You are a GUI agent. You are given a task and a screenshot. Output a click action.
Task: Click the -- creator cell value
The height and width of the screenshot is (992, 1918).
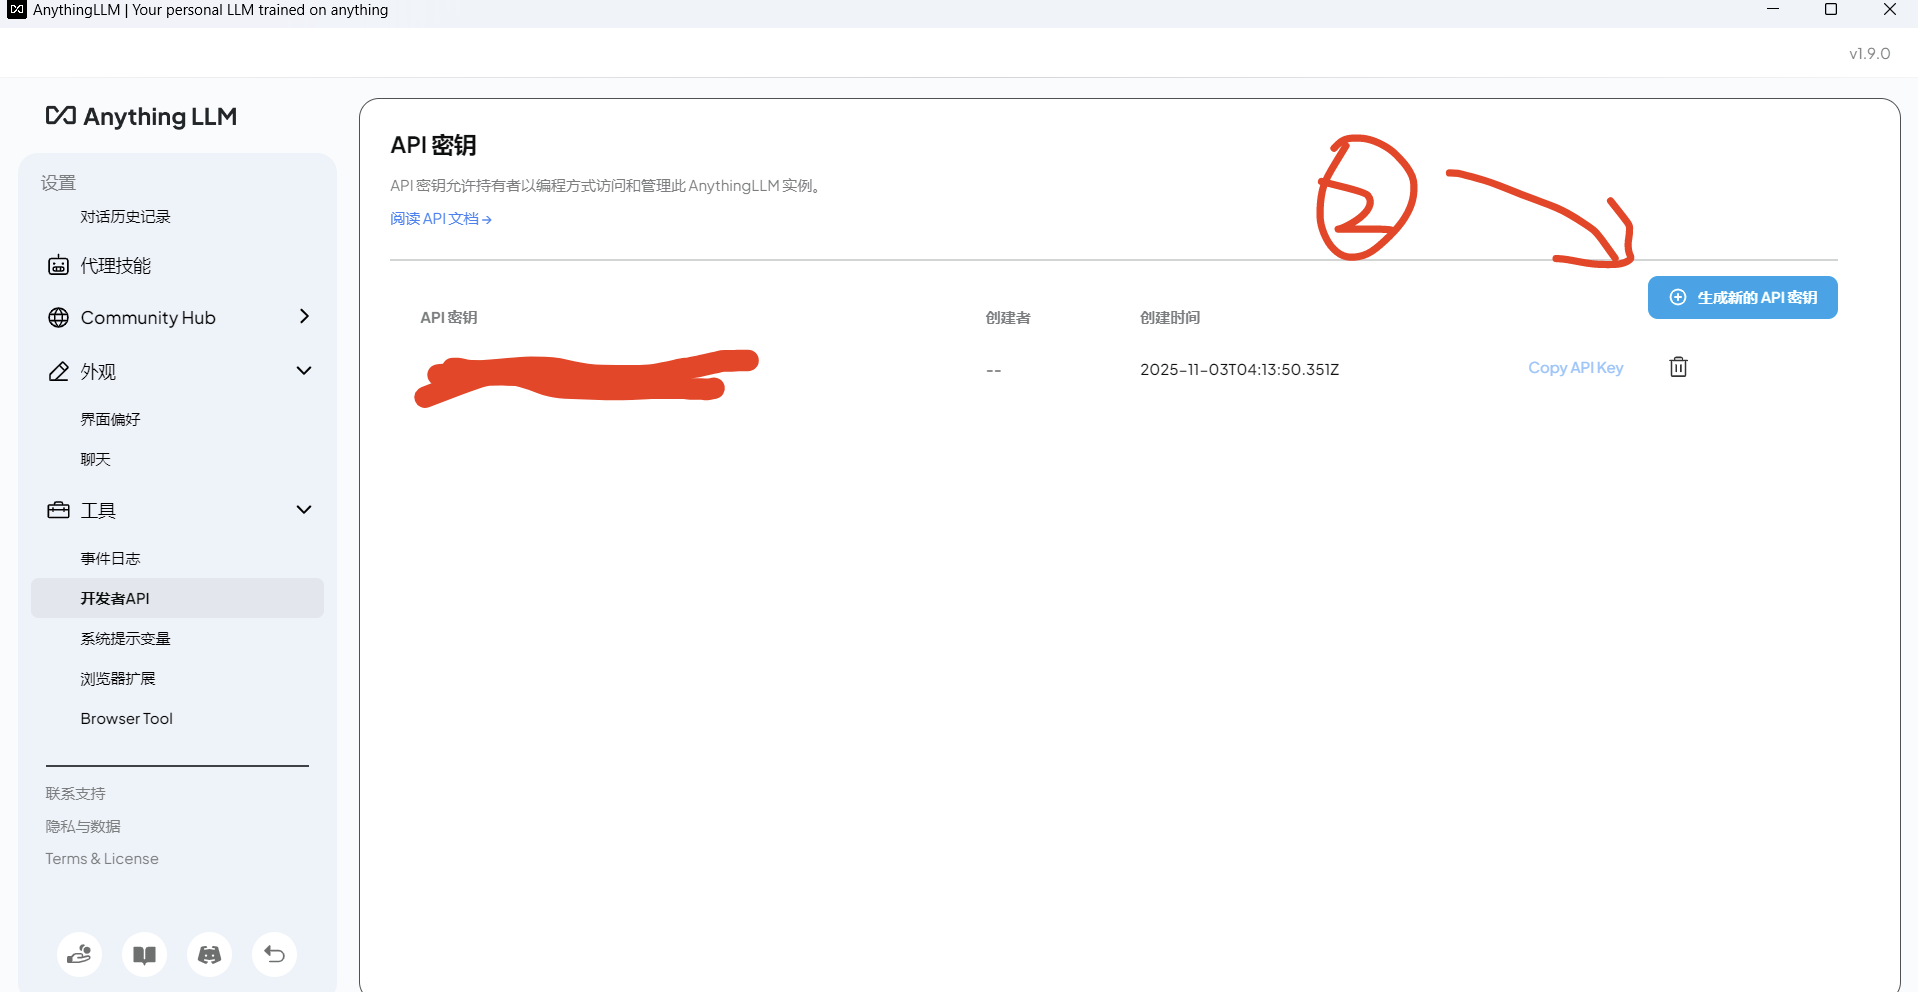click(x=994, y=370)
